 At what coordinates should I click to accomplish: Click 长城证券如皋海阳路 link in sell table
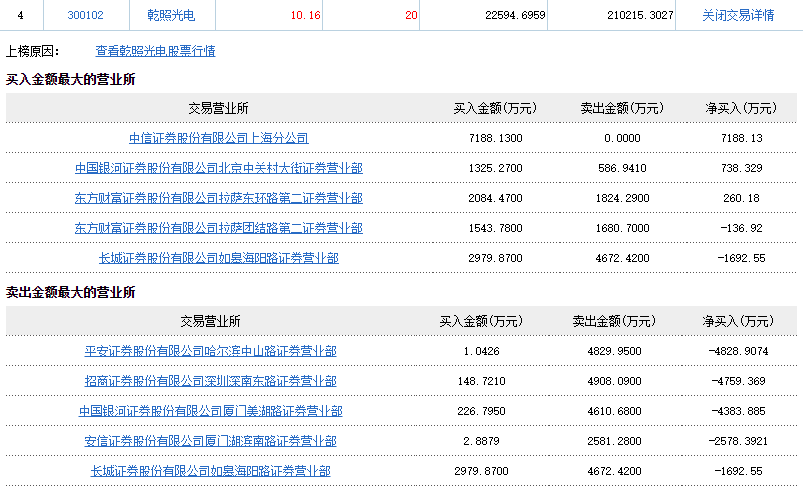(x=210, y=471)
